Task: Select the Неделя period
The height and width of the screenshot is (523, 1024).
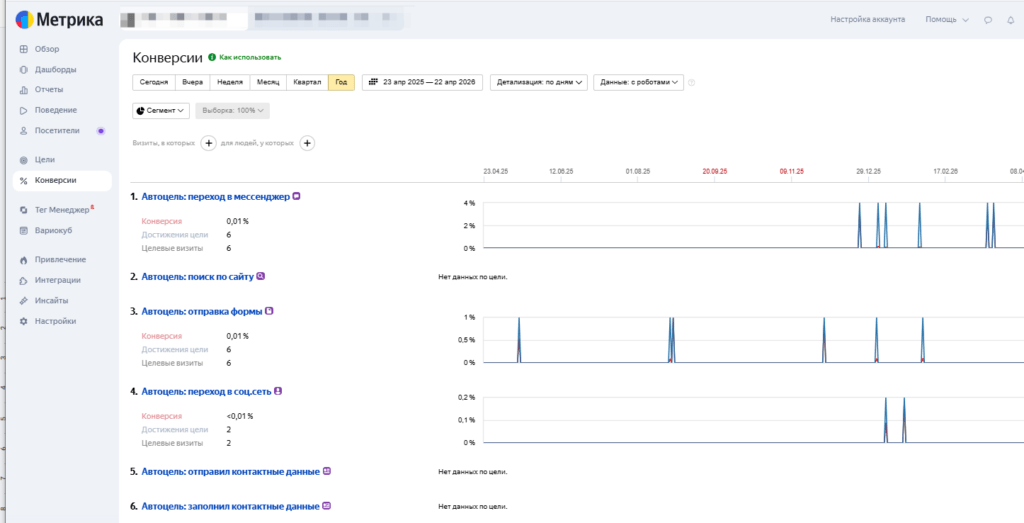Action: 229,82
